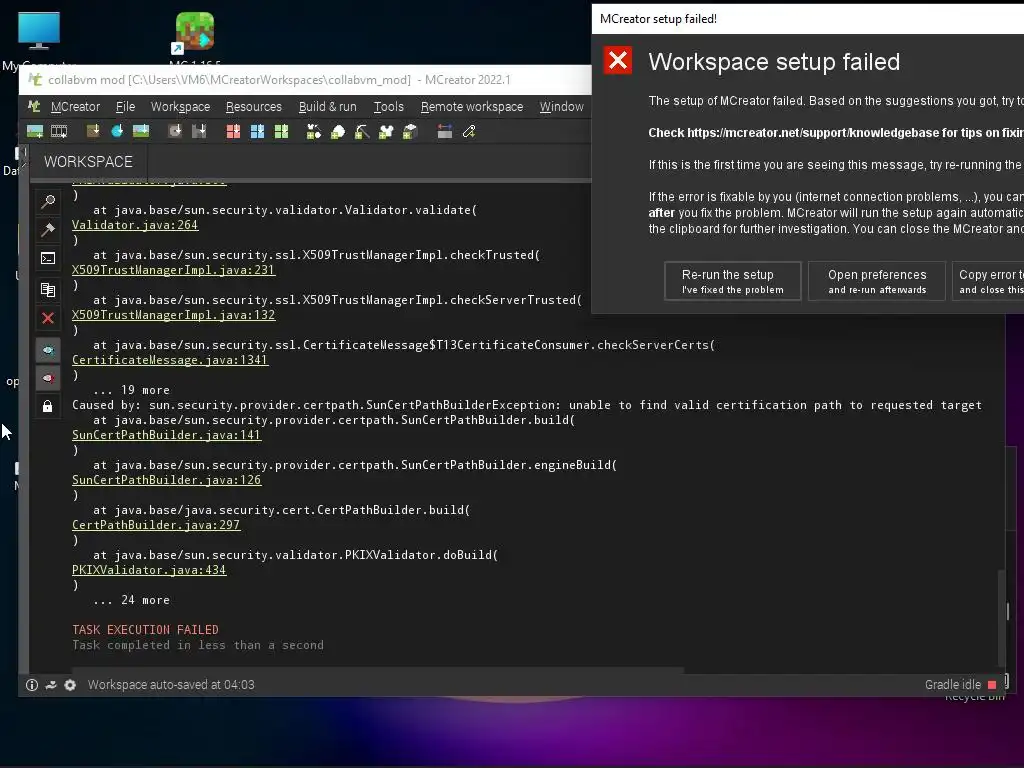
Task: Open the PKIXValidator.java:434 link
Action: pyautogui.click(x=149, y=570)
